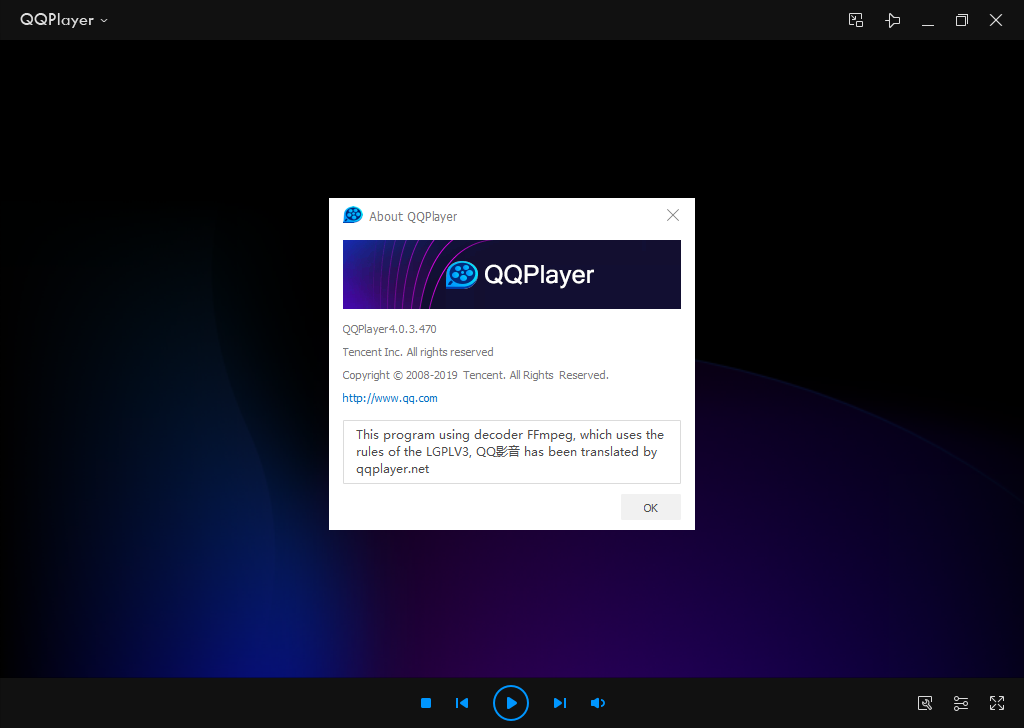Viewport: 1024px width, 728px height.
Task: Enter fullscreen mode
Action: pos(997,703)
